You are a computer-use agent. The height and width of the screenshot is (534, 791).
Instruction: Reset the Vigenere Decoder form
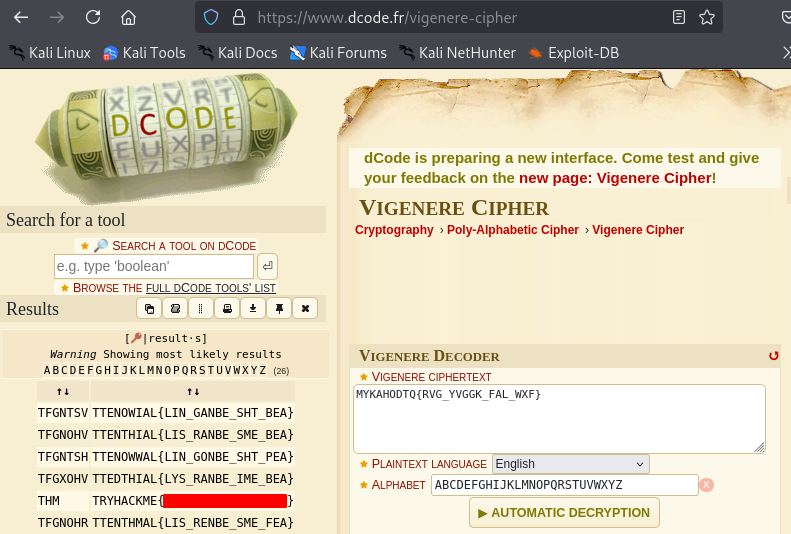[773, 355]
